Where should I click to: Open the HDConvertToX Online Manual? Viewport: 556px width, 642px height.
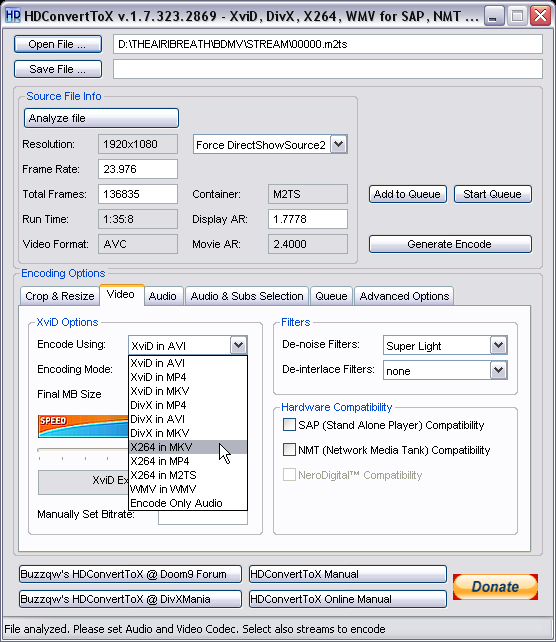coord(348,599)
